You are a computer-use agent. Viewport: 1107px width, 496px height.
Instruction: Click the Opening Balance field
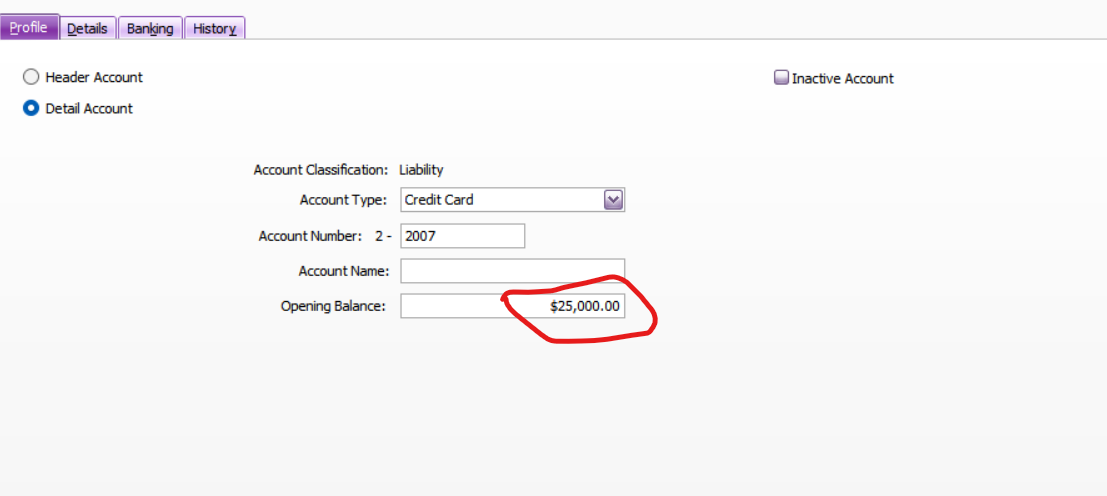tap(513, 306)
